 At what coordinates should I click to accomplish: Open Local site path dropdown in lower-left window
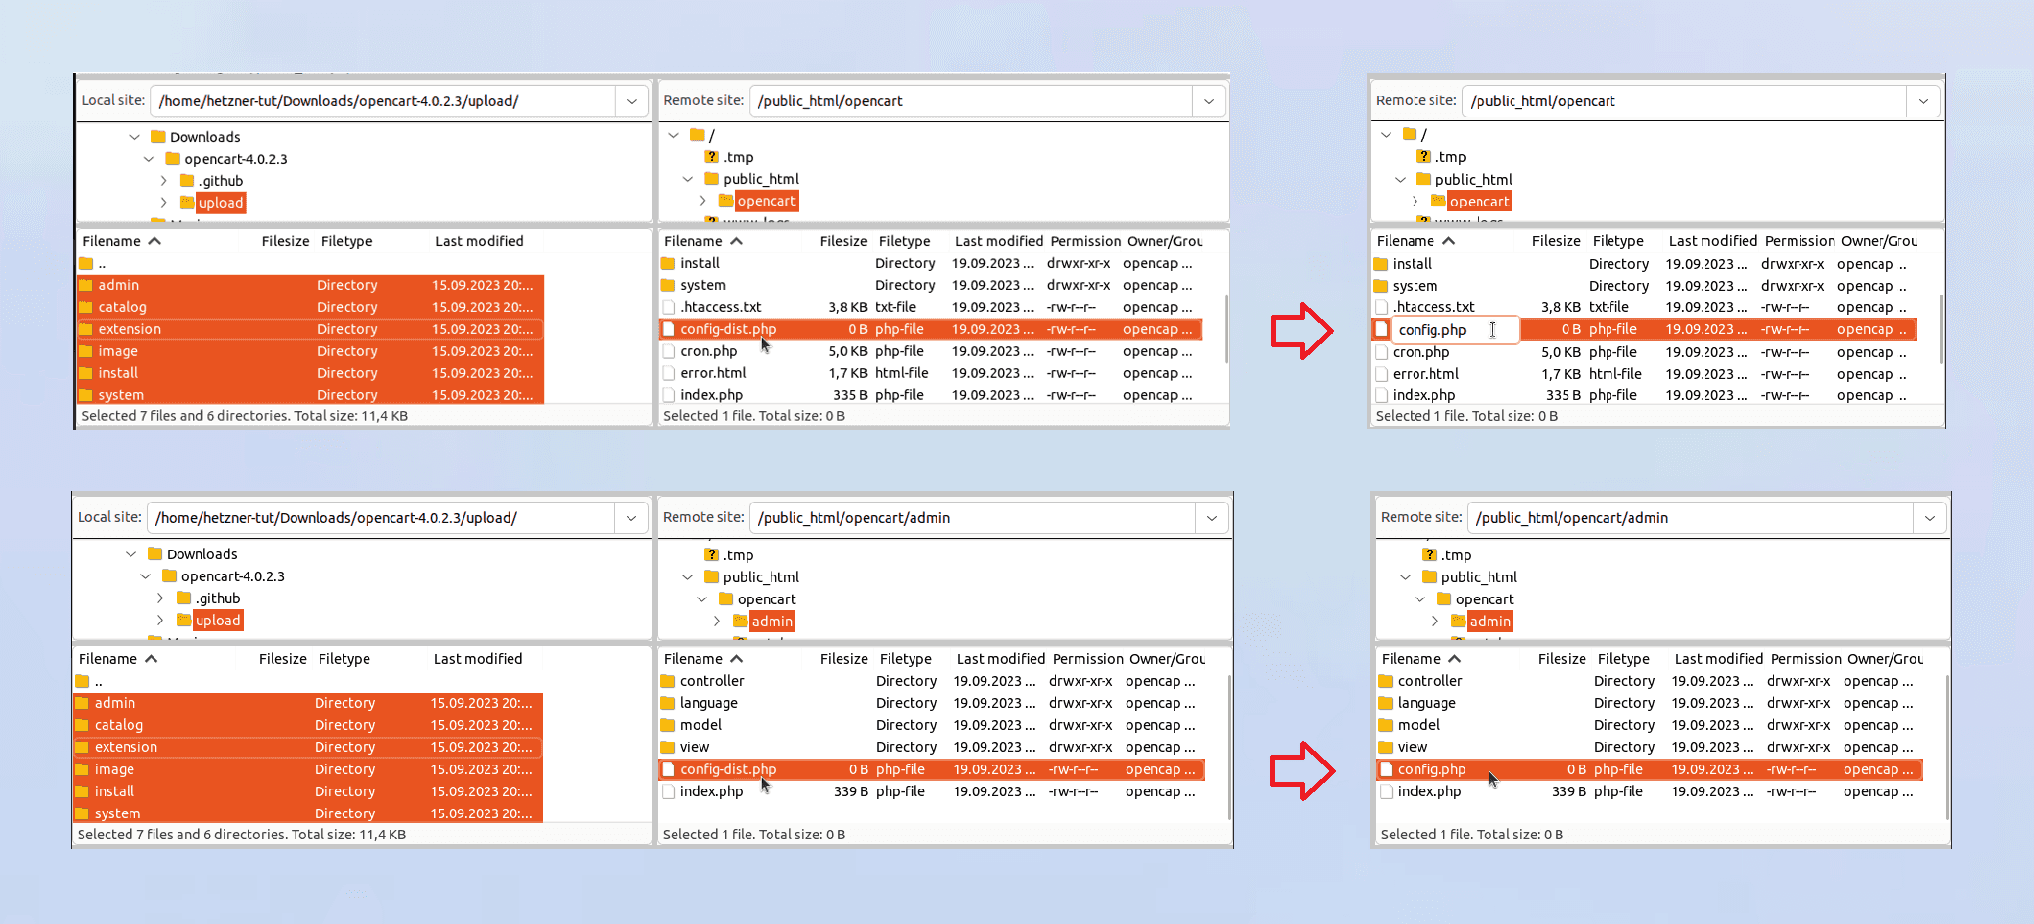631,518
